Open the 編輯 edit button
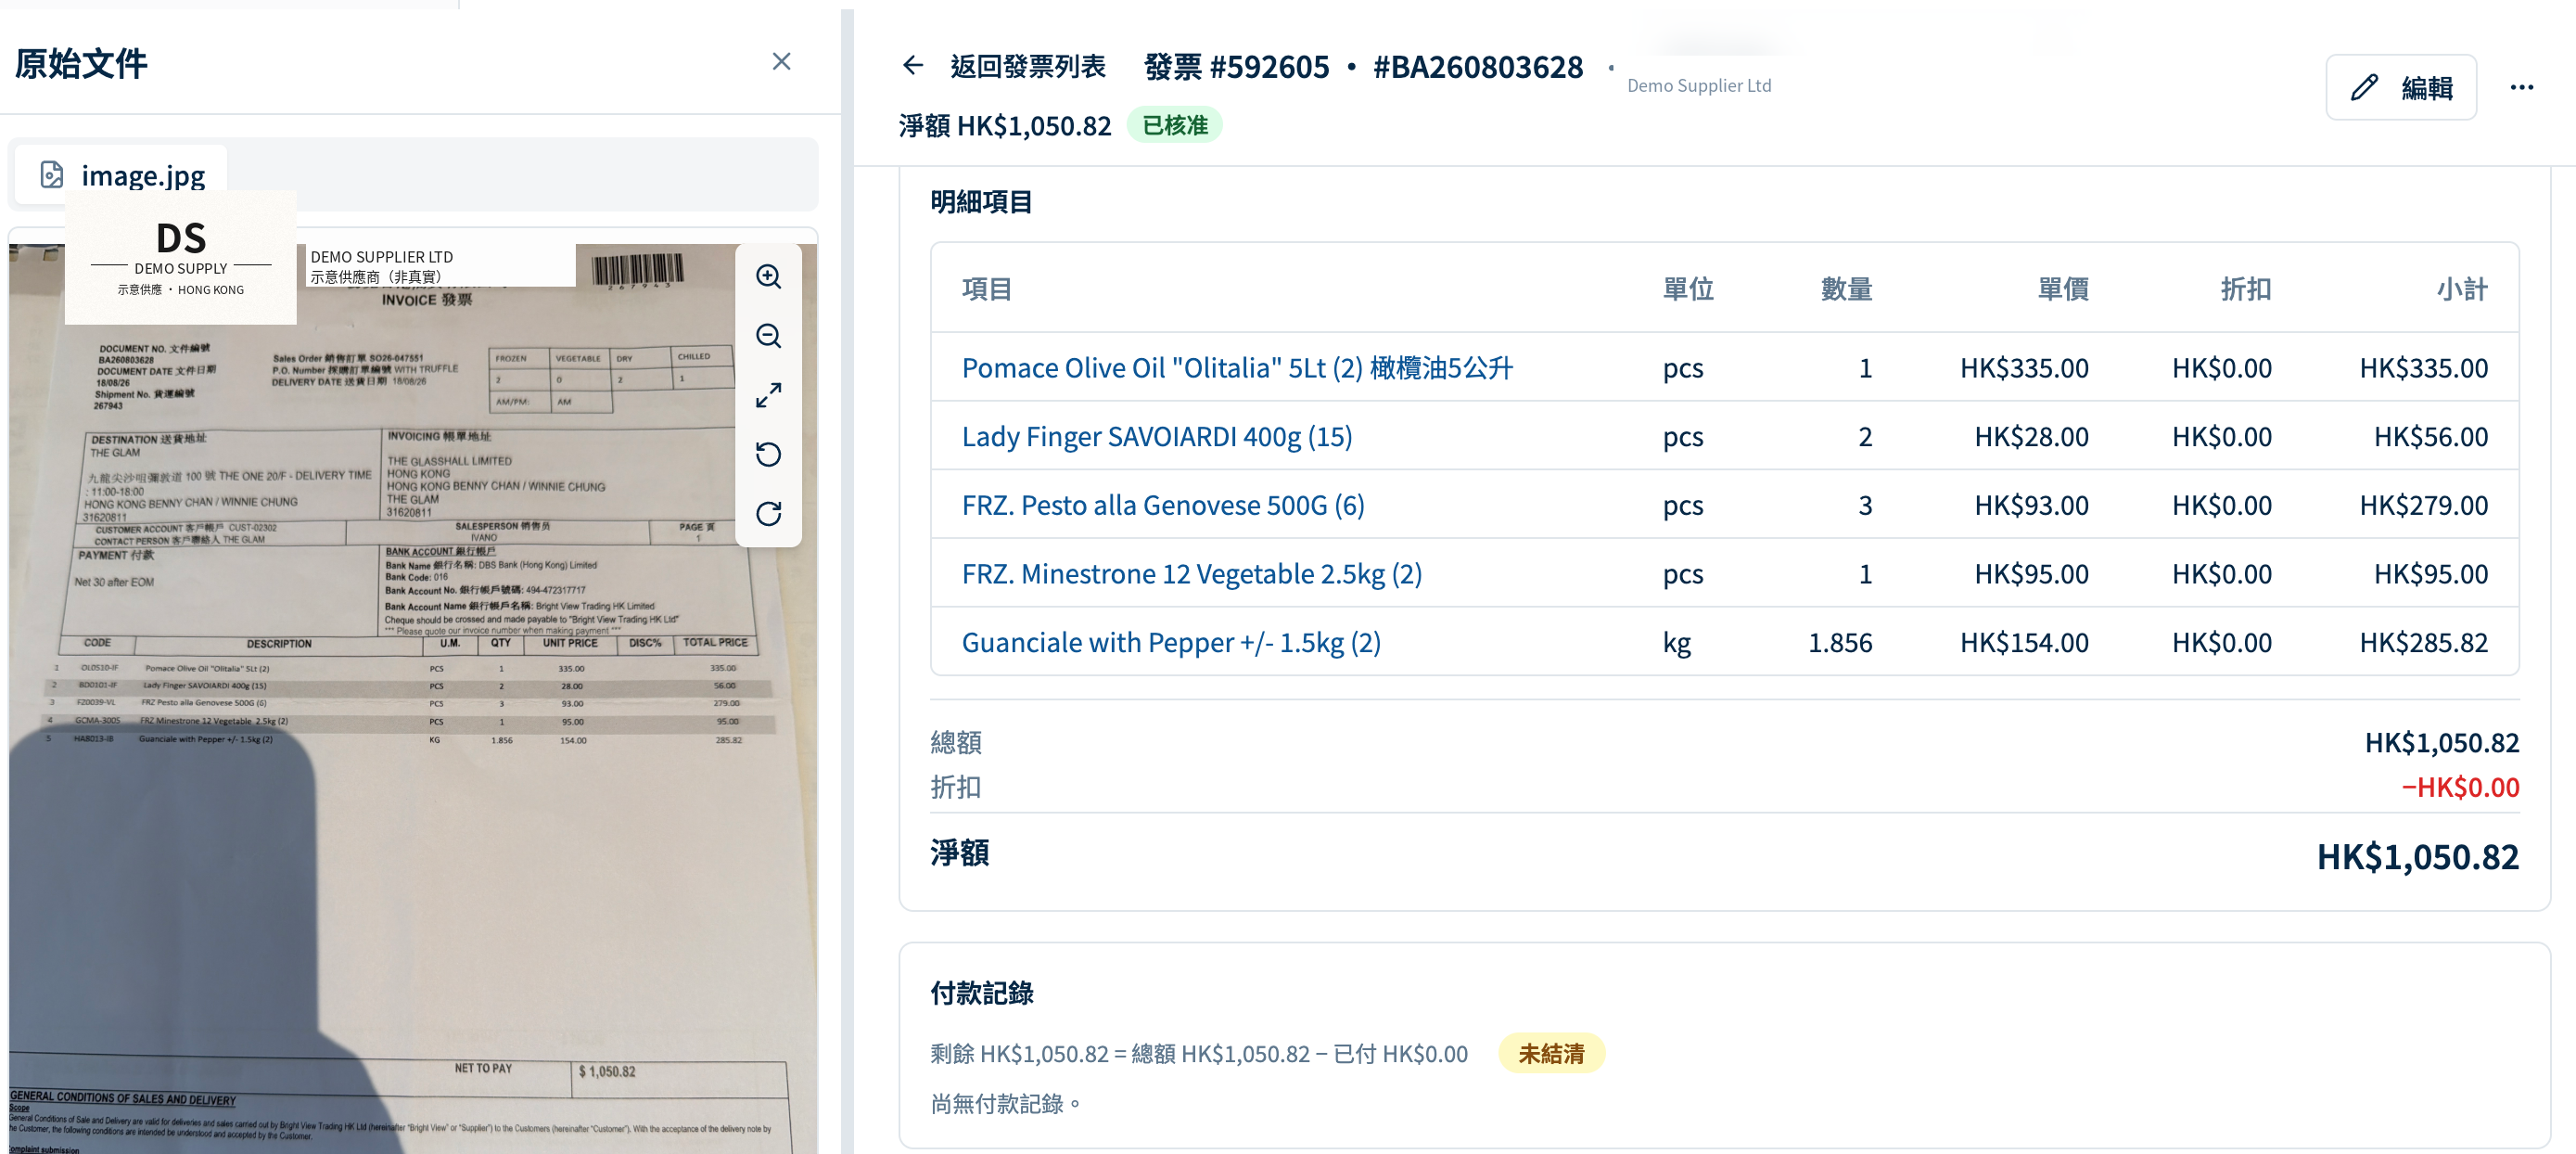Screen dimensions: 2576x1154 point(2401,87)
